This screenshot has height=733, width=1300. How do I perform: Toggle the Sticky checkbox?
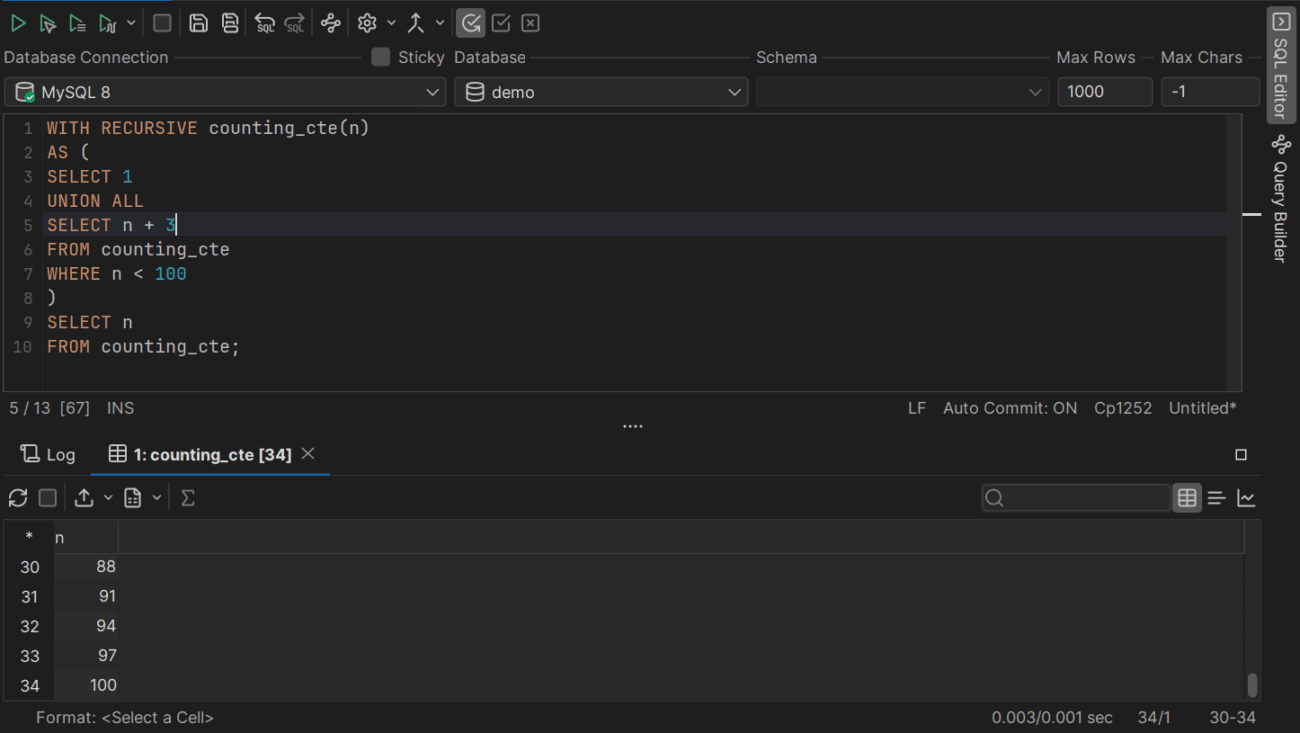(x=380, y=57)
